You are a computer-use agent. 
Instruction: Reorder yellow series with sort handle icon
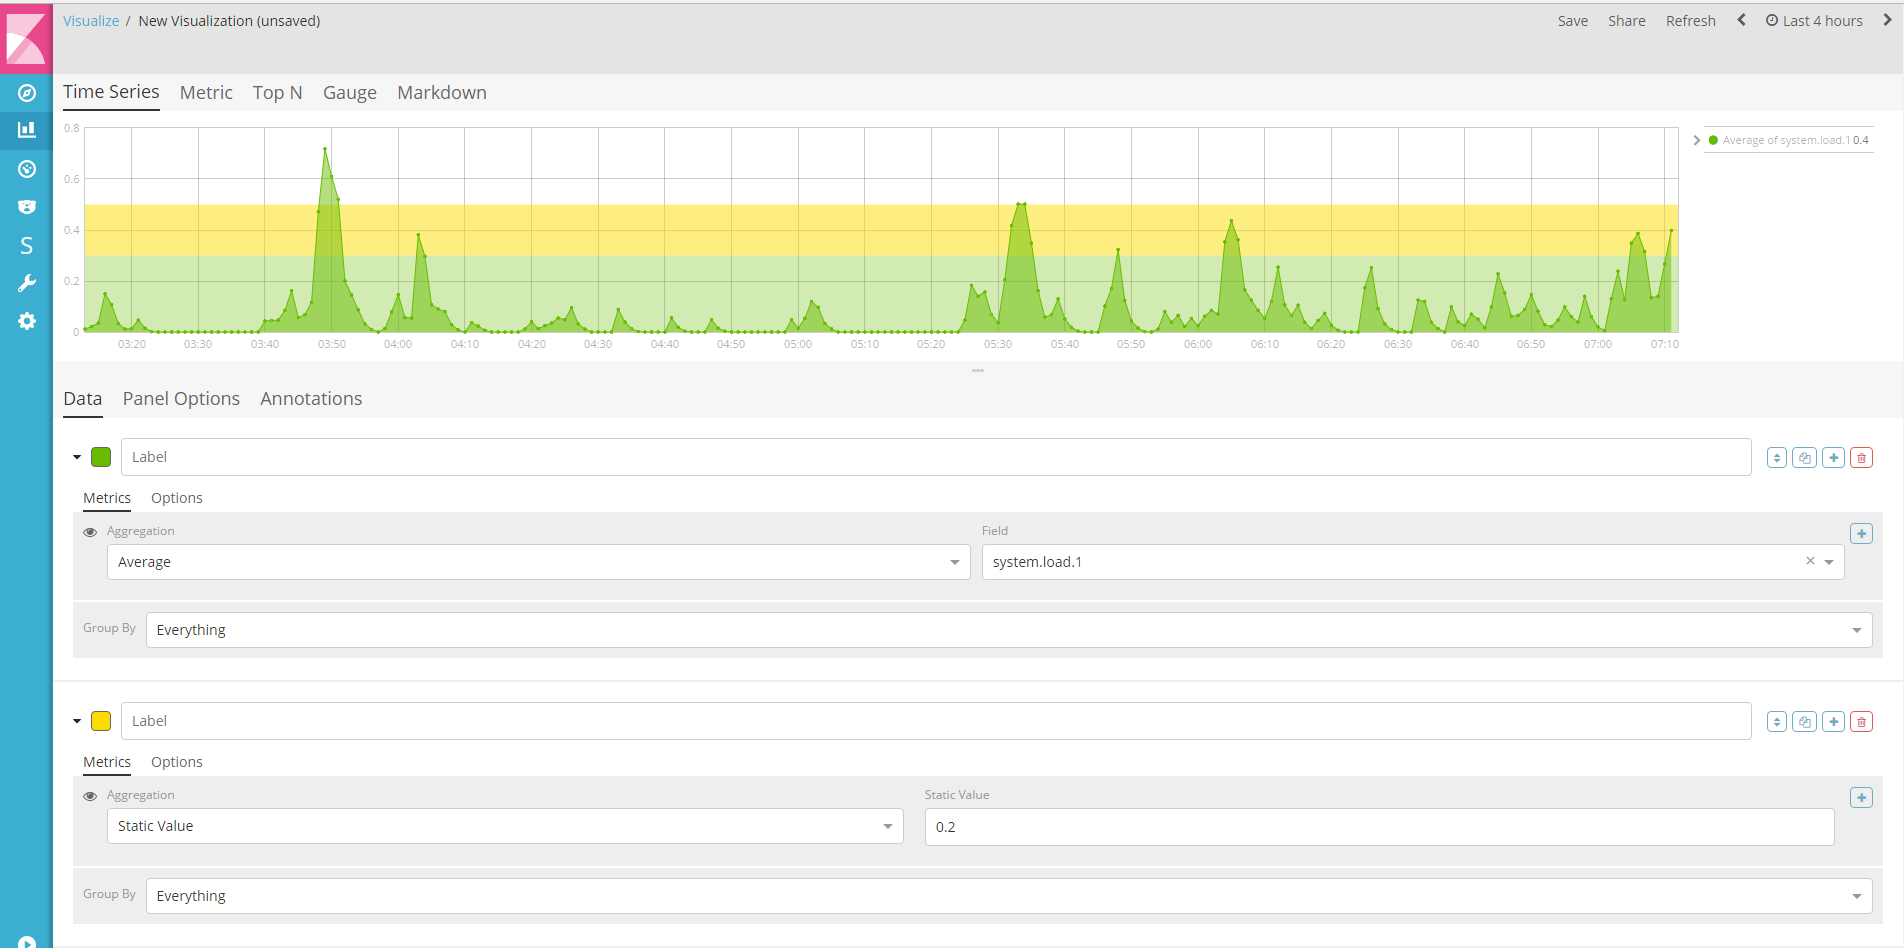click(1777, 722)
